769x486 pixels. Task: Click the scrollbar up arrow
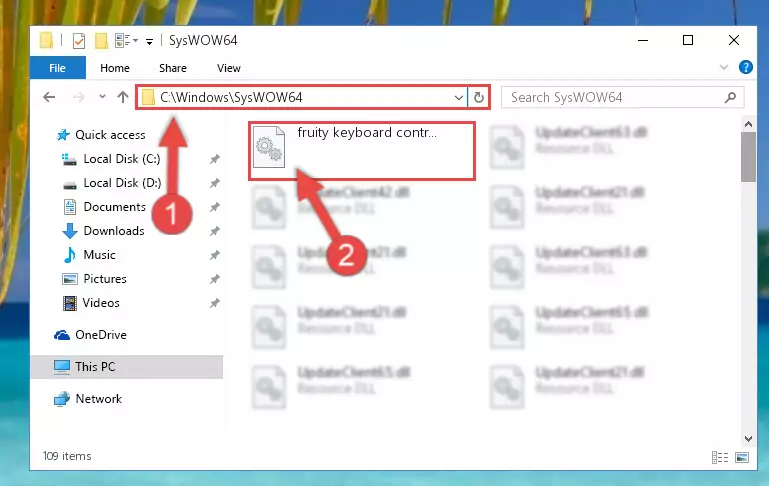(748, 125)
